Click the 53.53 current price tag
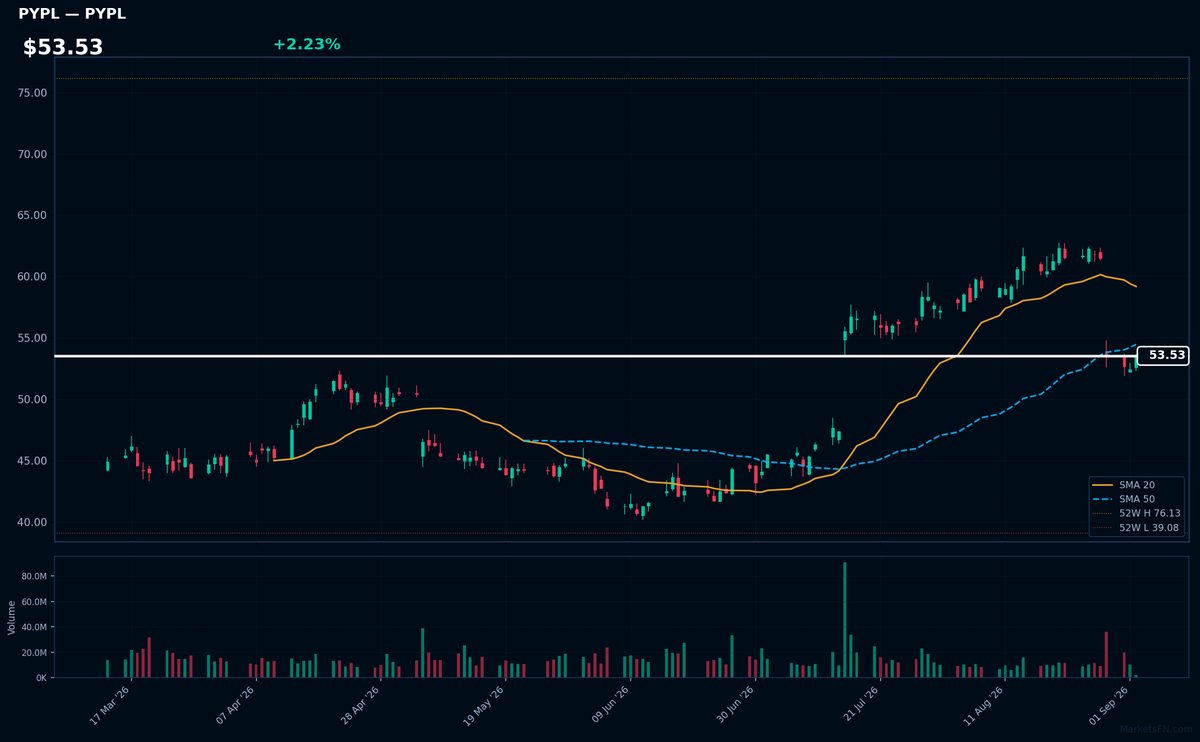Image resolution: width=1200 pixels, height=742 pixels. click(x=1163, y=355)
